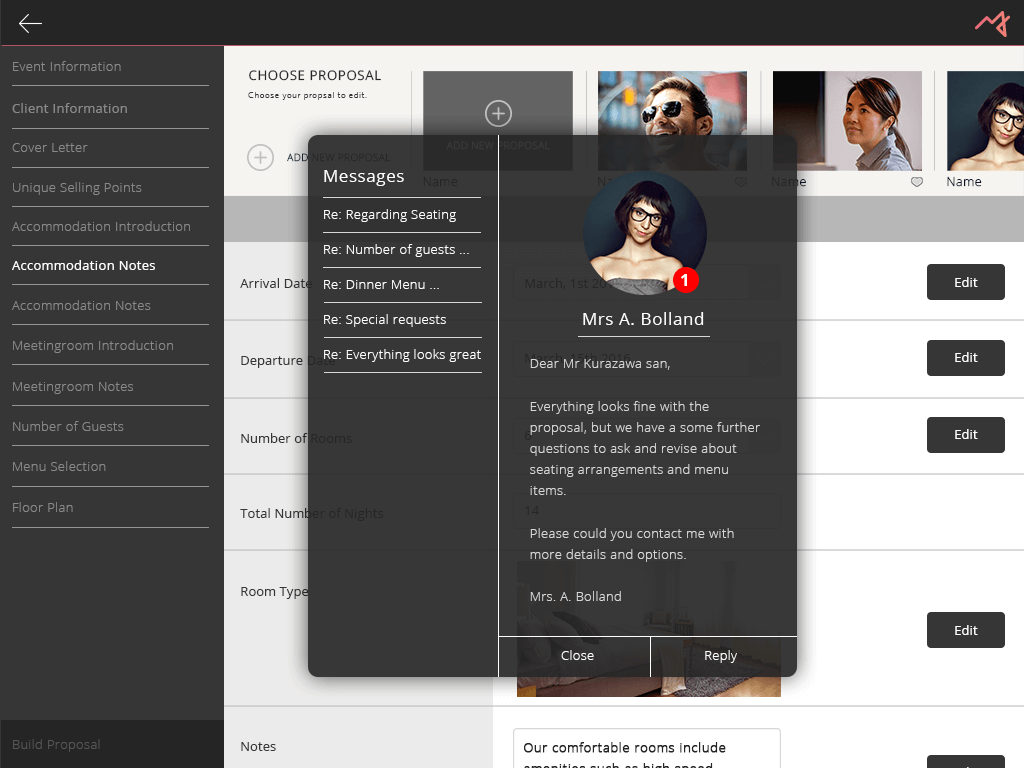This screenshot has width=1024, height=768.
Task: Click the Mrs A. Bolland name heading
Action: click(643, 319)
